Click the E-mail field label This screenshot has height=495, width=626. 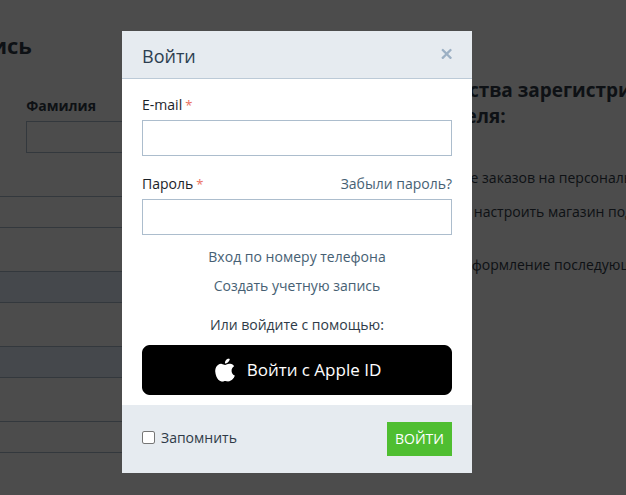click(163, 105)
